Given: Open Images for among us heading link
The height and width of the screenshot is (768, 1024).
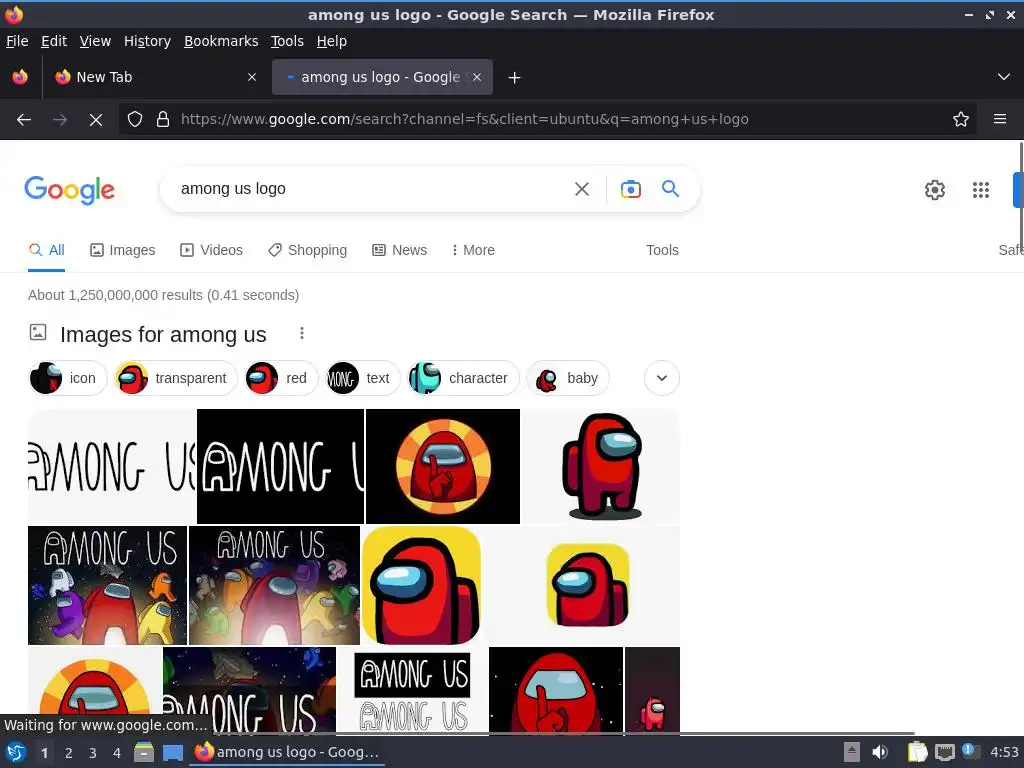Looking at the screenshot, I should point(163,334).
